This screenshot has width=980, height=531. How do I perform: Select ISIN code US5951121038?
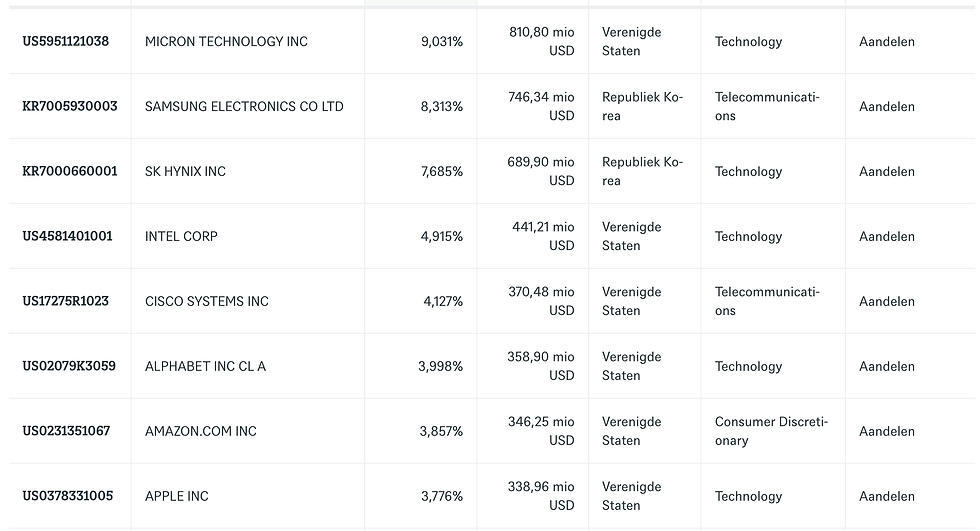pyautogui.click(x=66, y=41)
